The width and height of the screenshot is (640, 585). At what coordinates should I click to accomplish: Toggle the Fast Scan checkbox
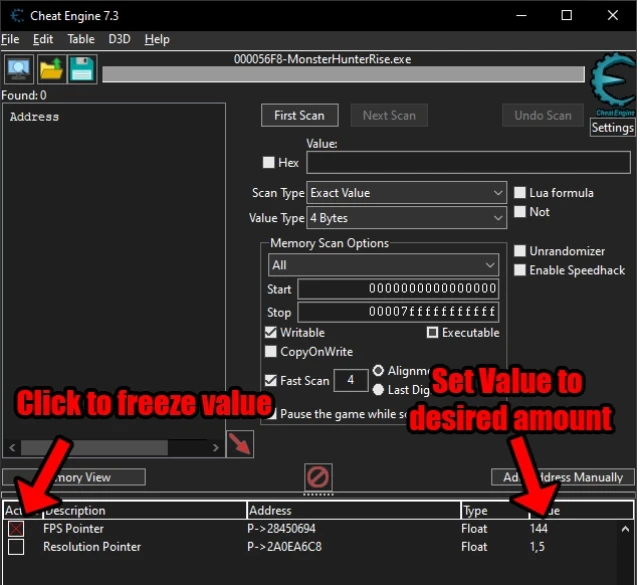click(271, 380)
